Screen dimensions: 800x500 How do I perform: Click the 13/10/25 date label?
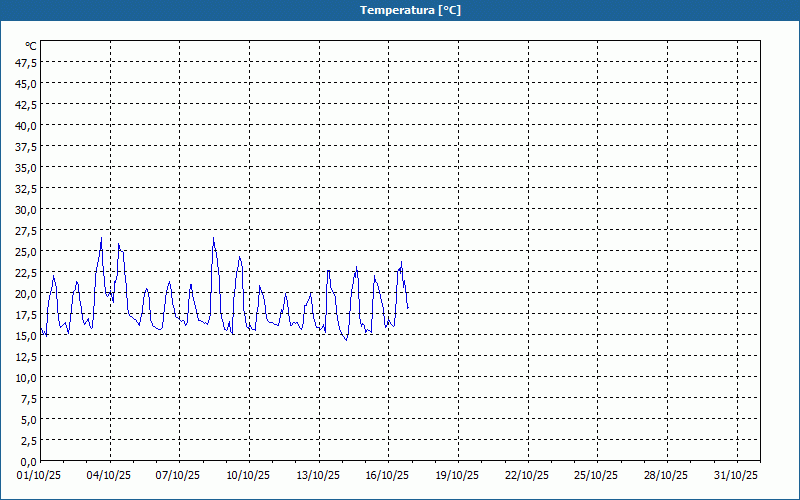[x=319, y=475]
